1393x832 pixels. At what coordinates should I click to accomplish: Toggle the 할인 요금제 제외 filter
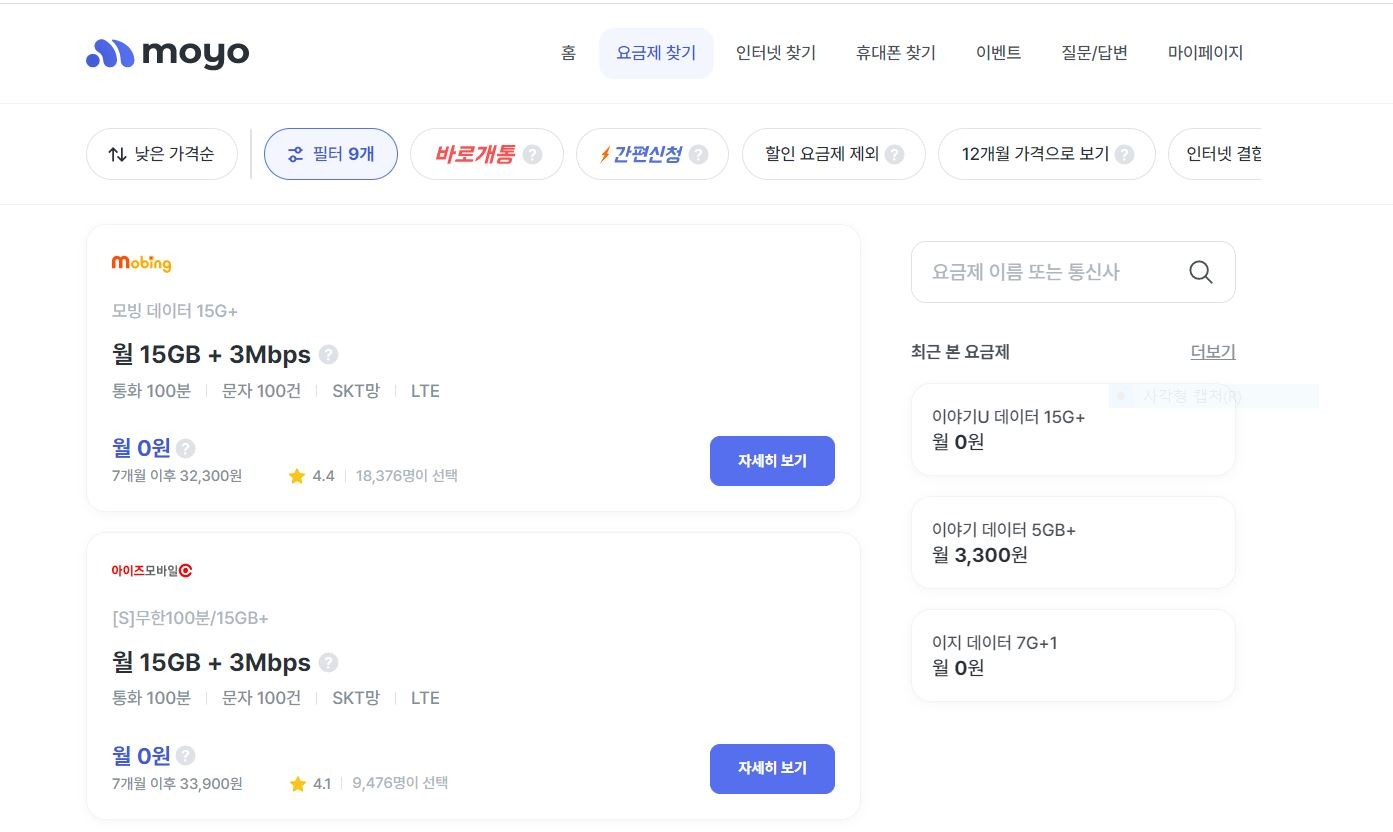822,154
